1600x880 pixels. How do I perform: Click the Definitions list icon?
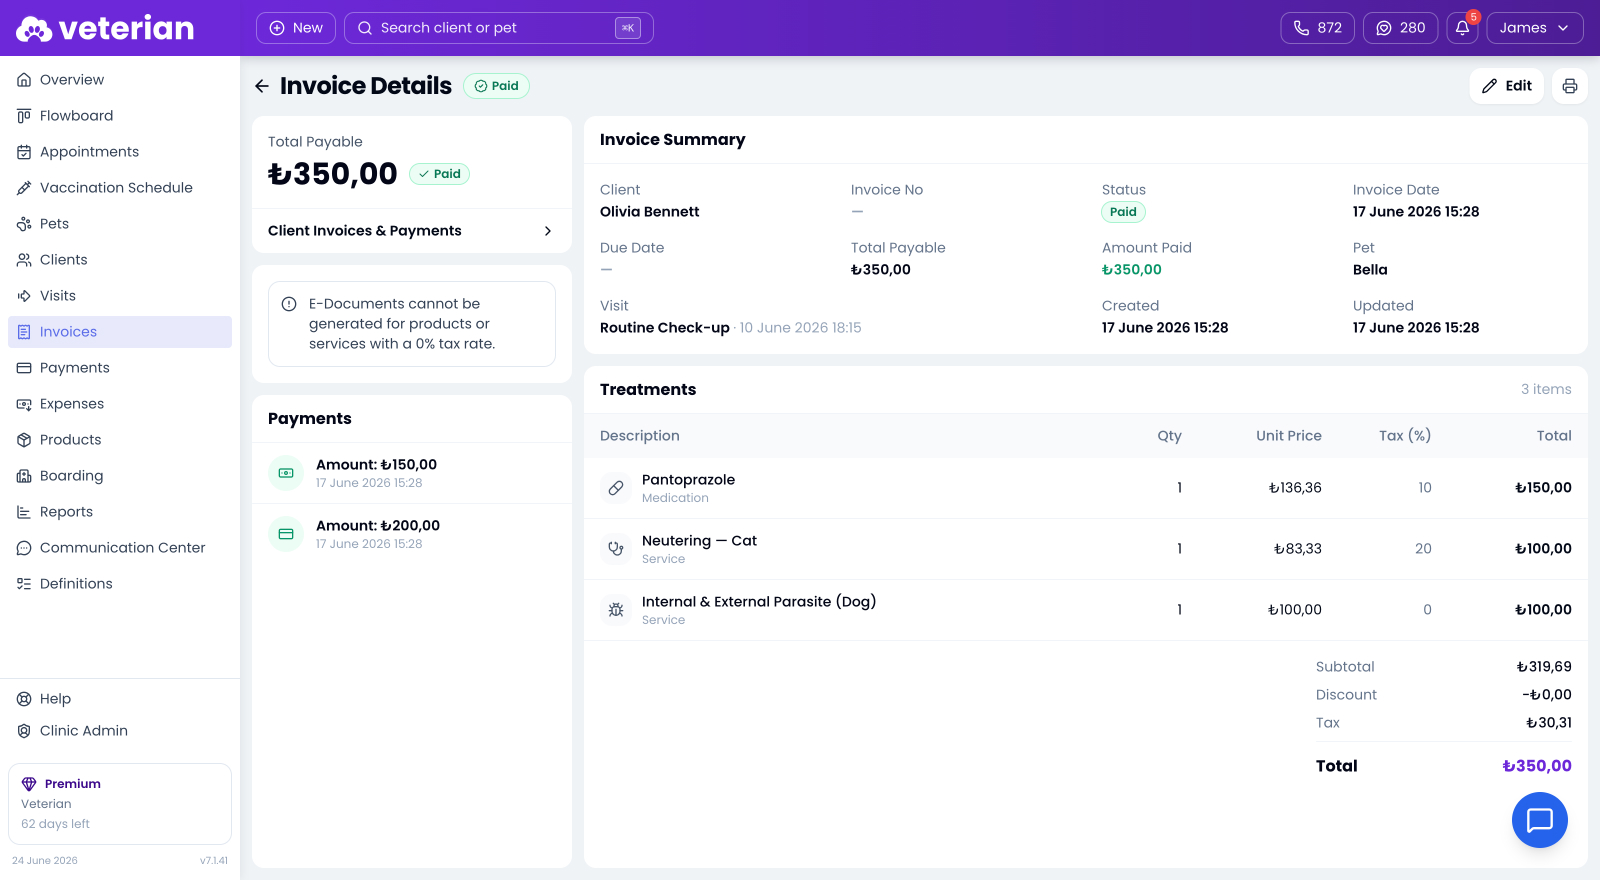(x=24, y=584)
